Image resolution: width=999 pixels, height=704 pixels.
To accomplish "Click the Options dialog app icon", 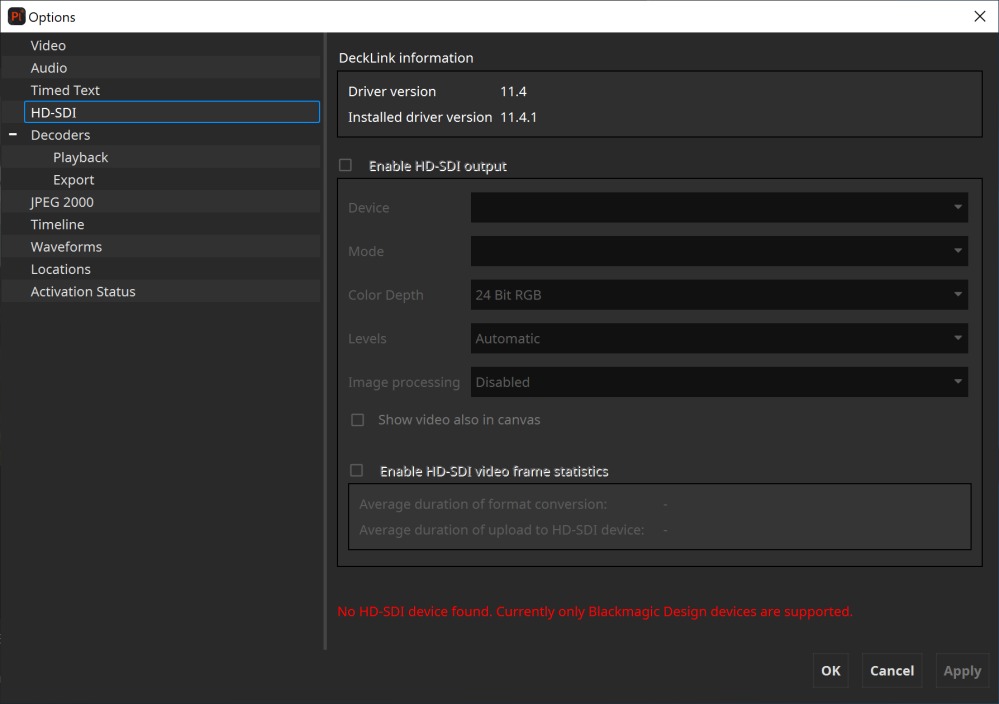I will point(16,16).
